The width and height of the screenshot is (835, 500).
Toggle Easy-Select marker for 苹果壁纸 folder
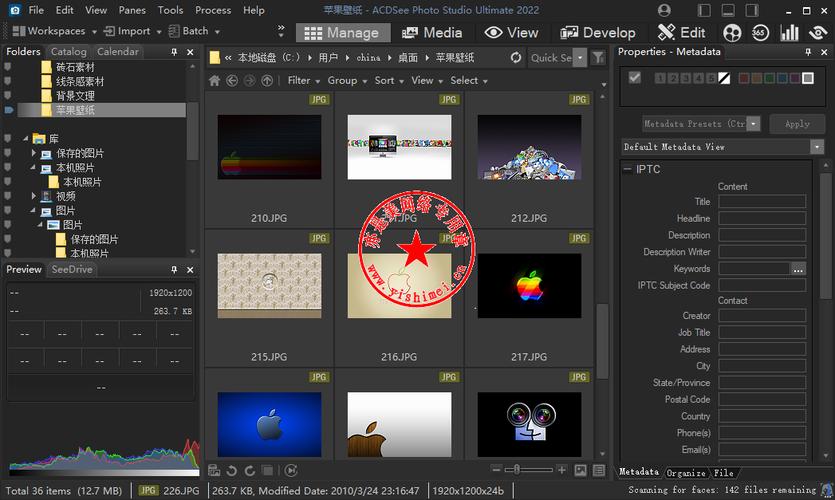tap(9, 110)
